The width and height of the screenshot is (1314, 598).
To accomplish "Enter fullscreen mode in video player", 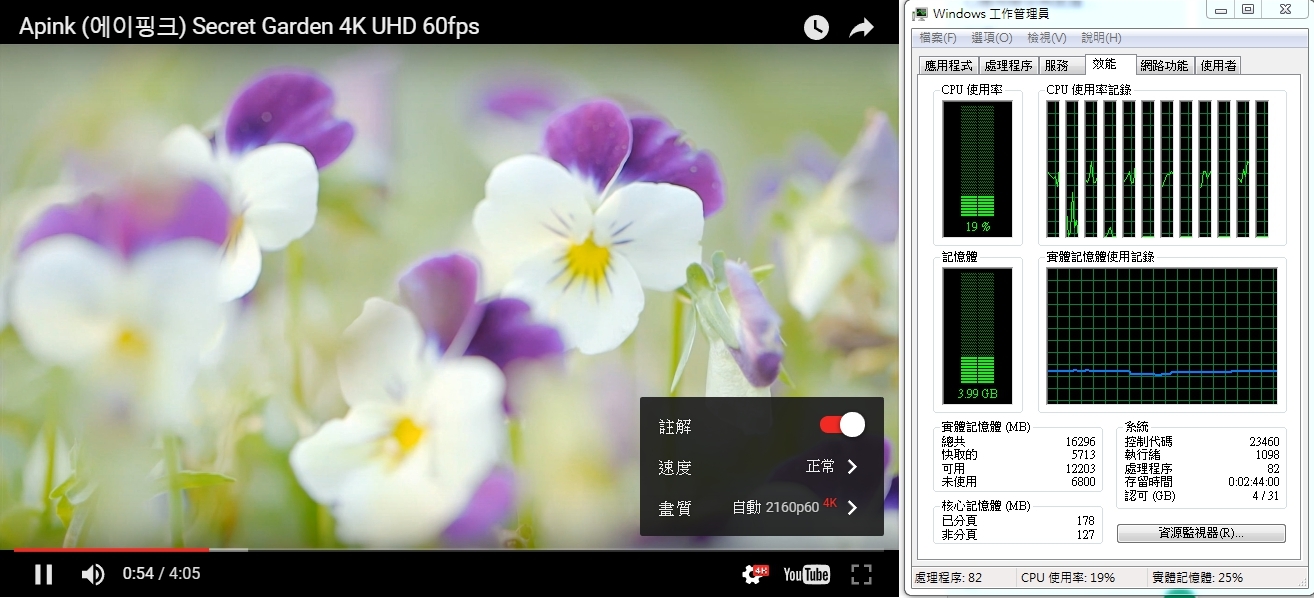I will [x=861, y=574].
